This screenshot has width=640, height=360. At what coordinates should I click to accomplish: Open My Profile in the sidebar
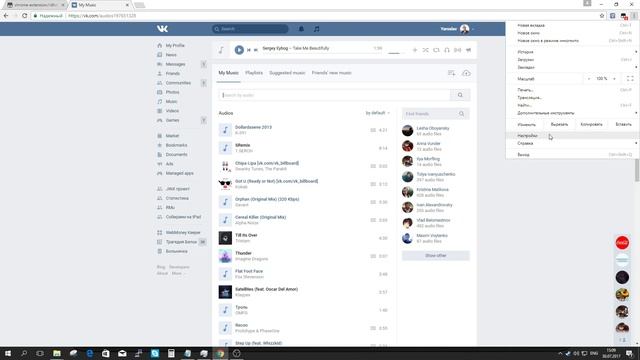tap(175, 45)
